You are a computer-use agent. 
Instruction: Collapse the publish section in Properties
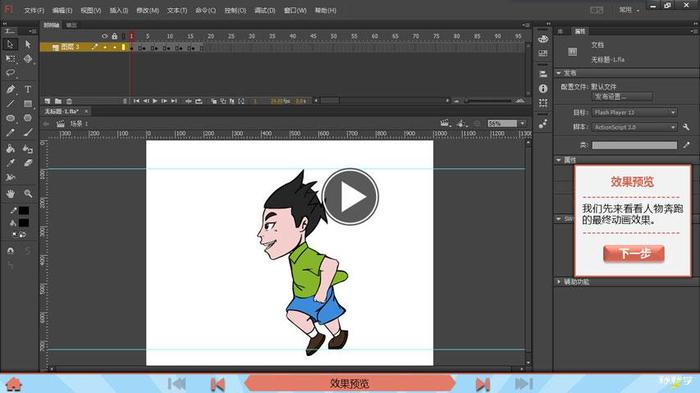[x=558, y=72]
